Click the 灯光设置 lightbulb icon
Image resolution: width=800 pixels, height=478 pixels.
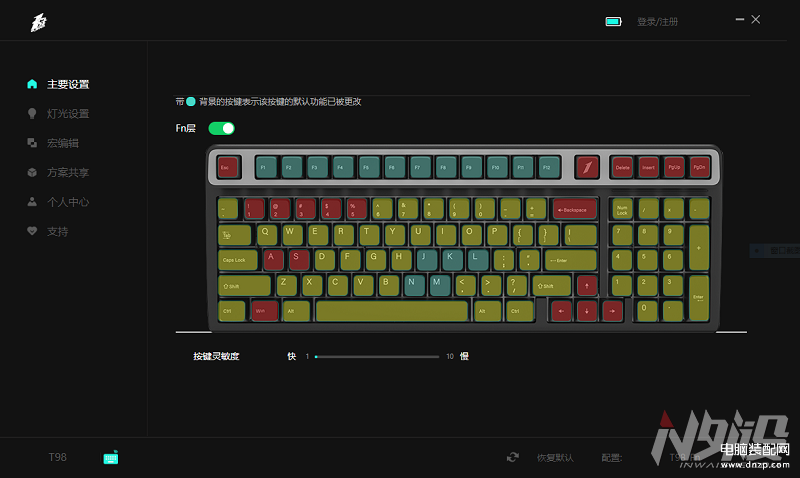click(x=32, y=113)
